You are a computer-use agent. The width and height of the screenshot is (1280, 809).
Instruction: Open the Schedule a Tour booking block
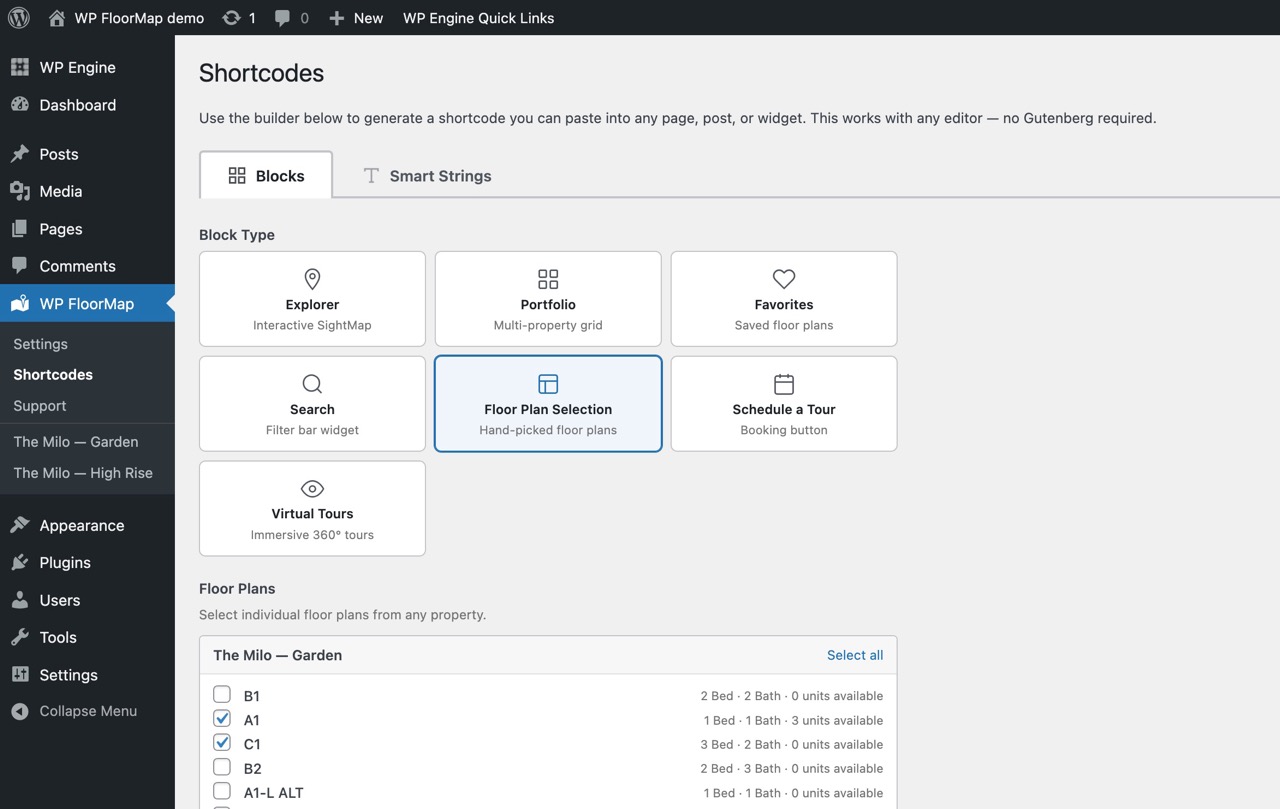[x=783, y=403]
